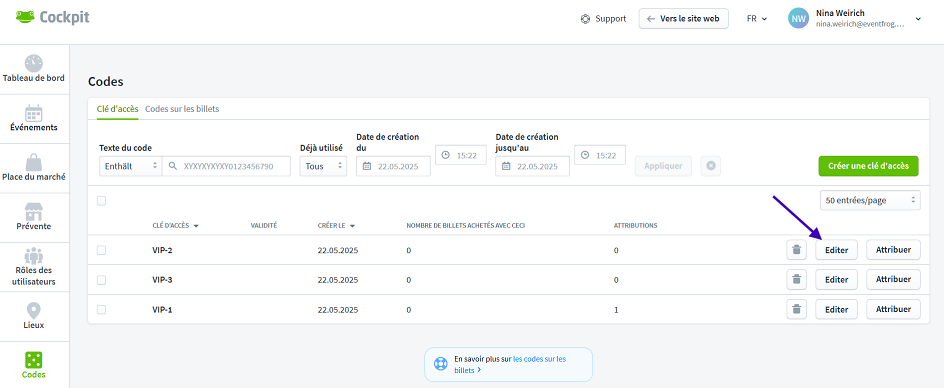Go to Événements calendar icon
This screenshot has width=944, height=388.
tap(34, 113)
